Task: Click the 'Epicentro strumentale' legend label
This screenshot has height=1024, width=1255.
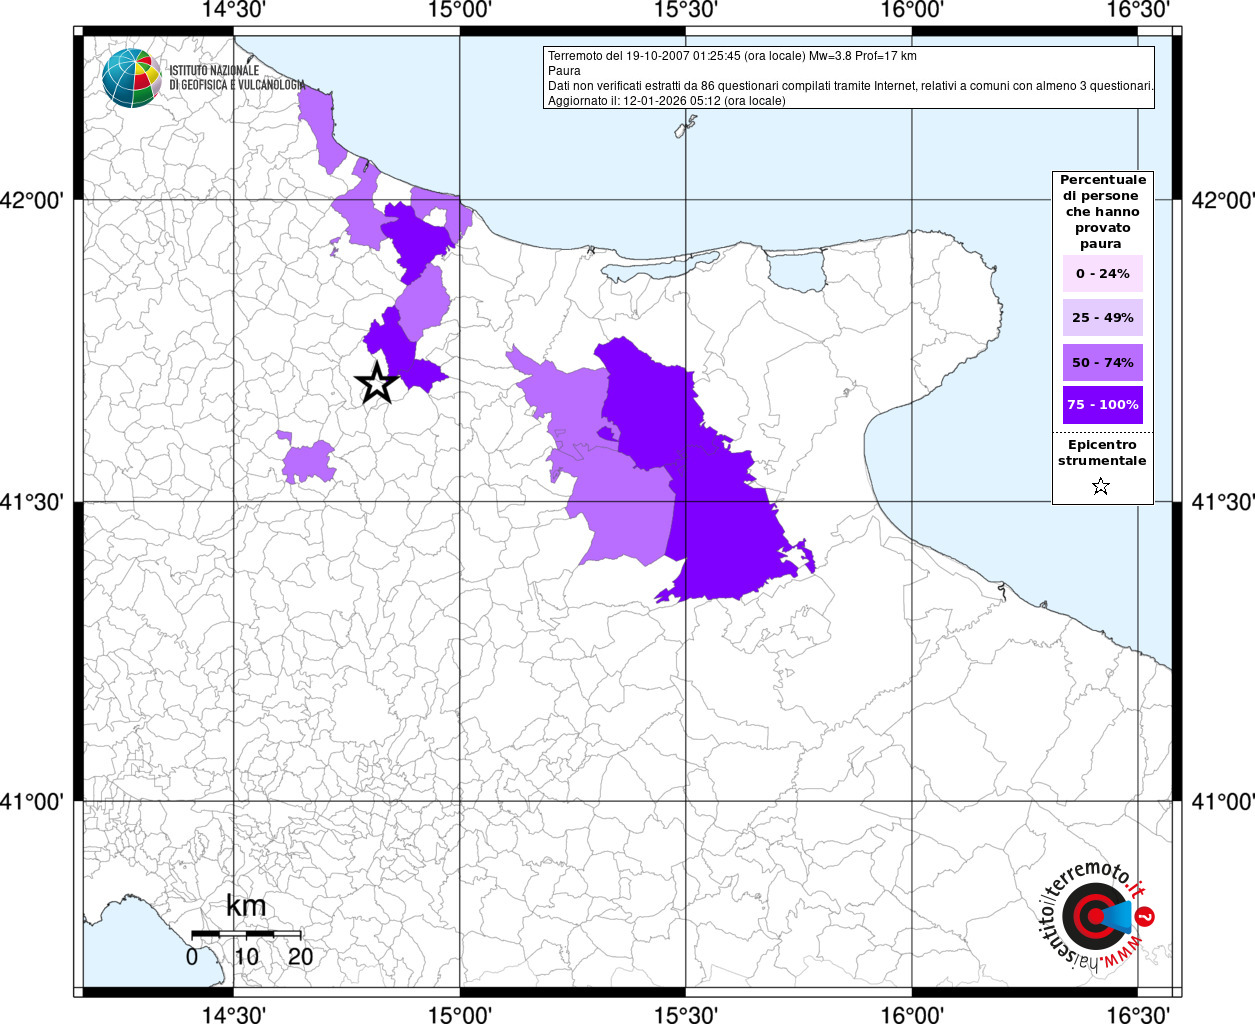Action: 1102,453
